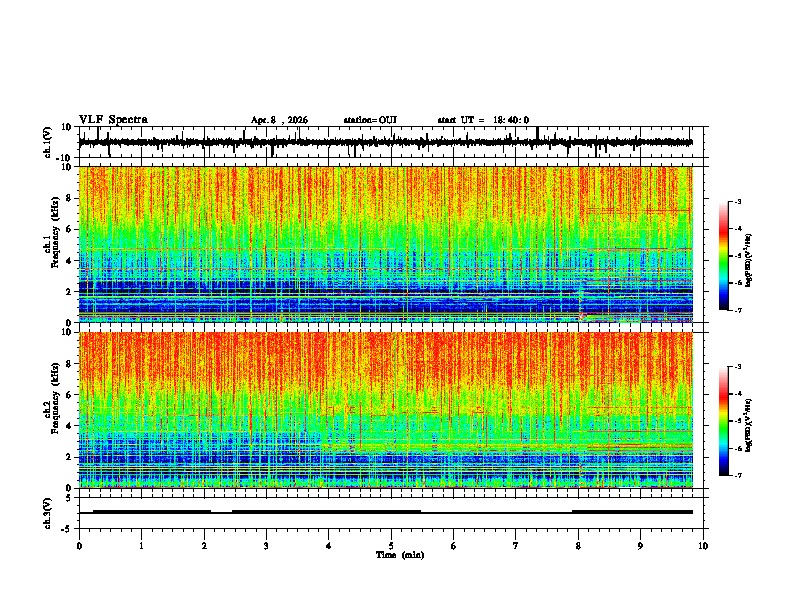
Task: Click time-axis tick label "10"
Action: (703, 546)
